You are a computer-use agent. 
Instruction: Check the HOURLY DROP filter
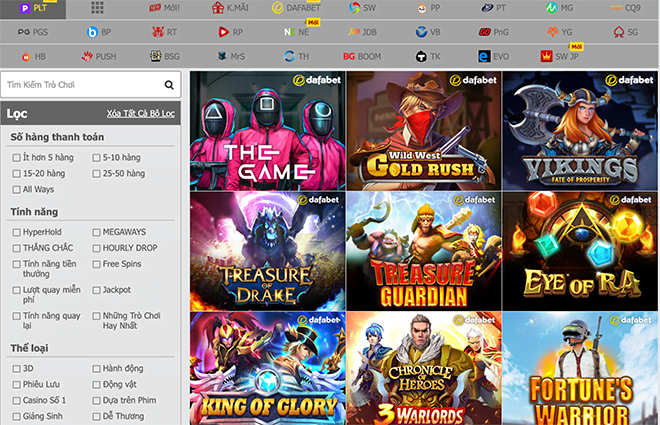point(97,248)
